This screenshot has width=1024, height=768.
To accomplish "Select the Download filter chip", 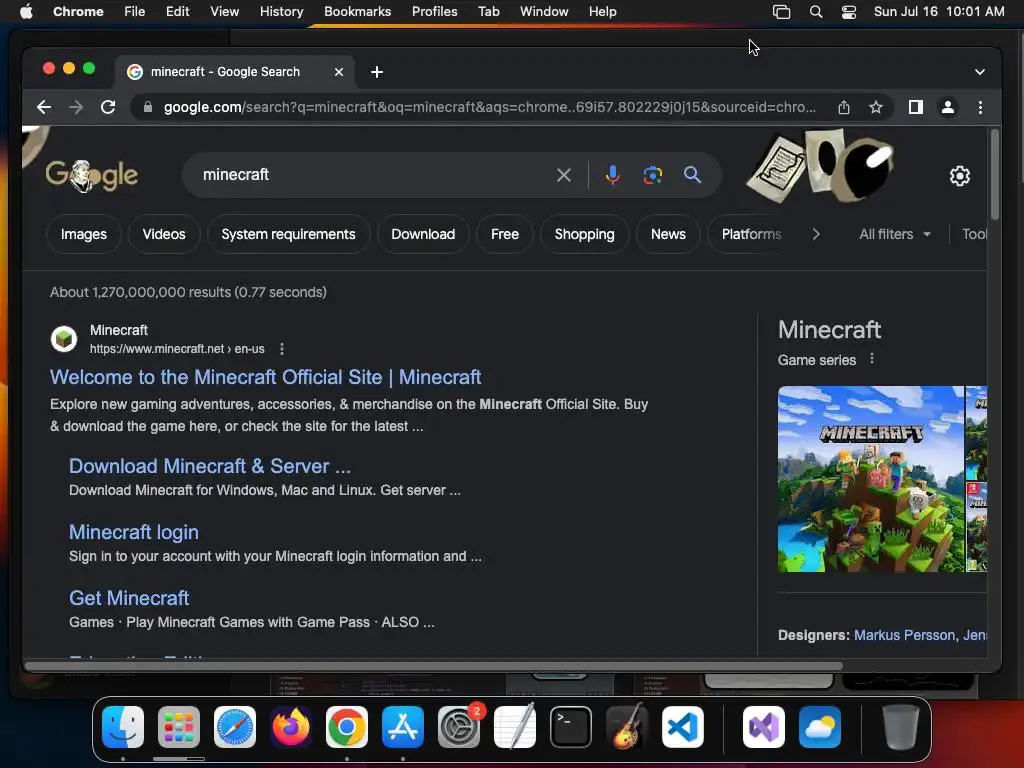I will (x=423, y=234).
